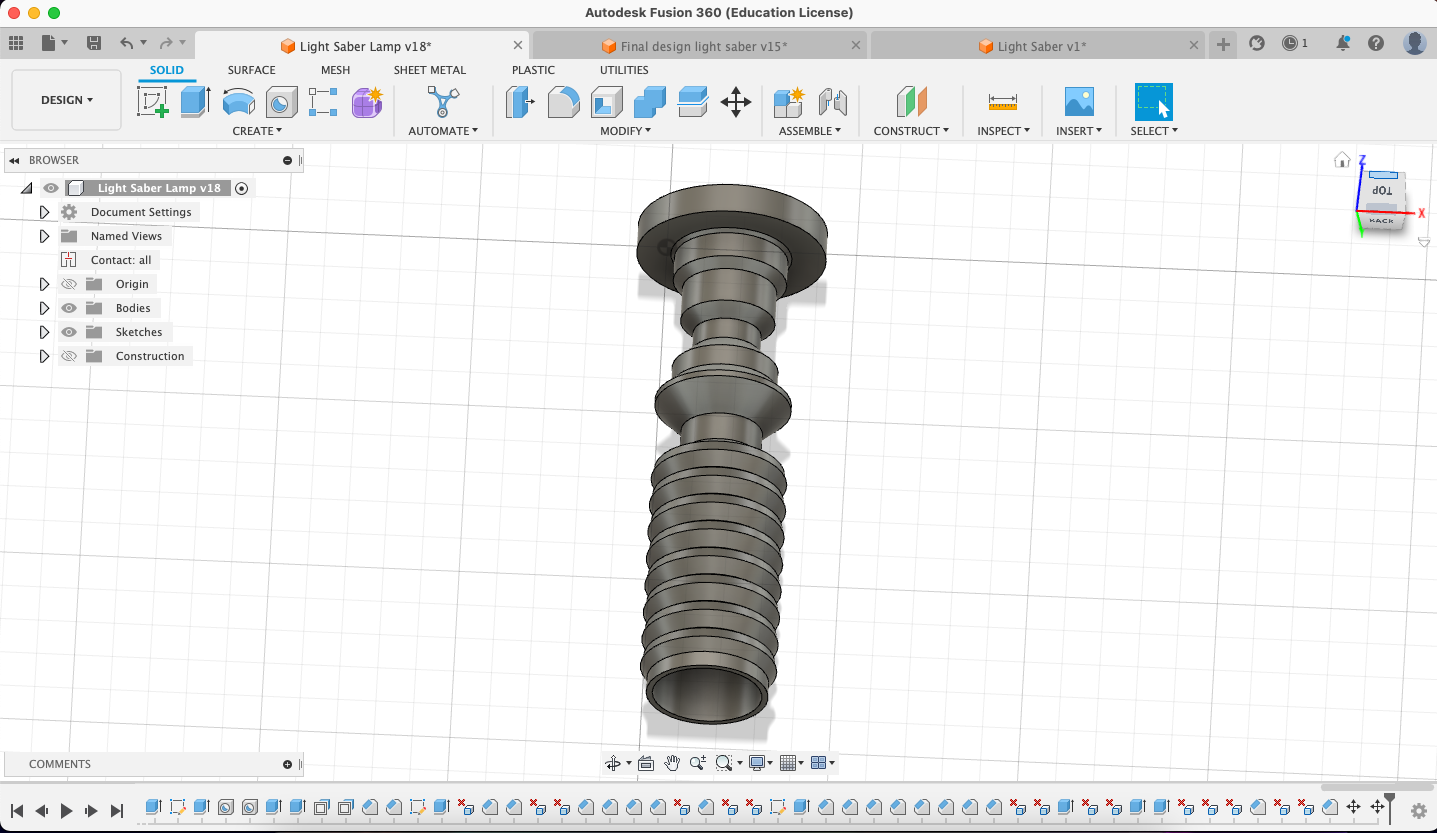
Task: Open timeline settings gear
Action: coord(1418,810)
